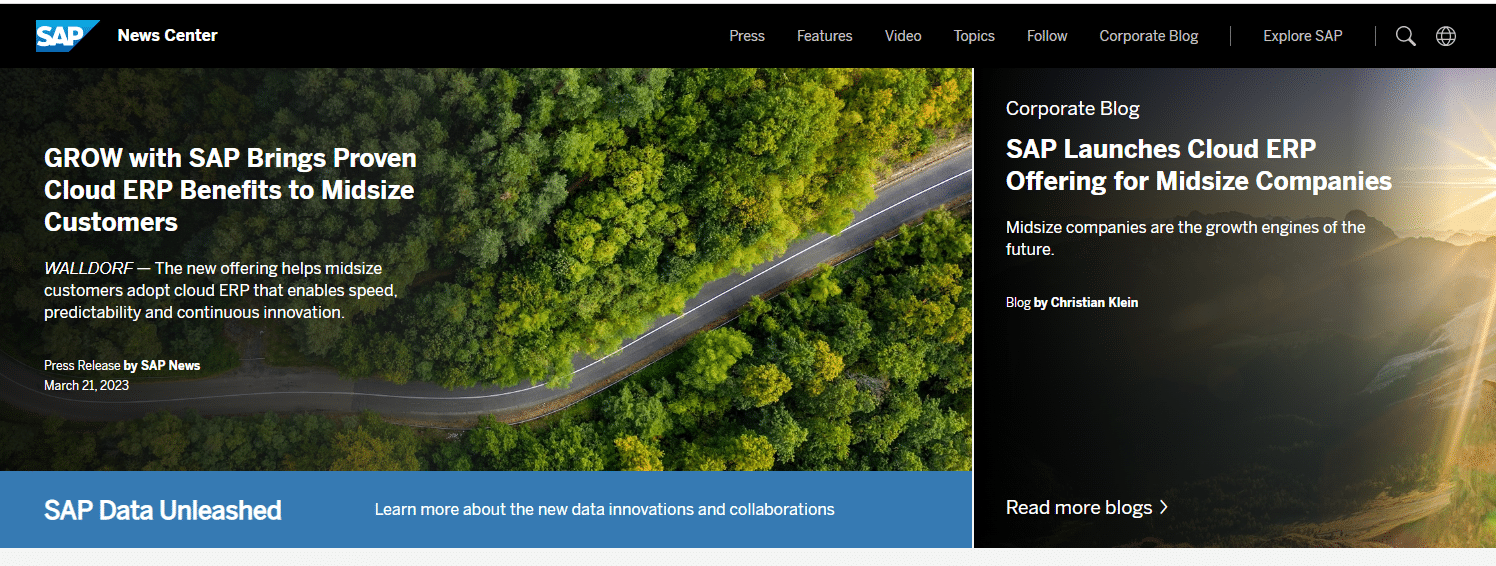Open SAP Launches Cloud ERP Offering article

pos(1198,165)
